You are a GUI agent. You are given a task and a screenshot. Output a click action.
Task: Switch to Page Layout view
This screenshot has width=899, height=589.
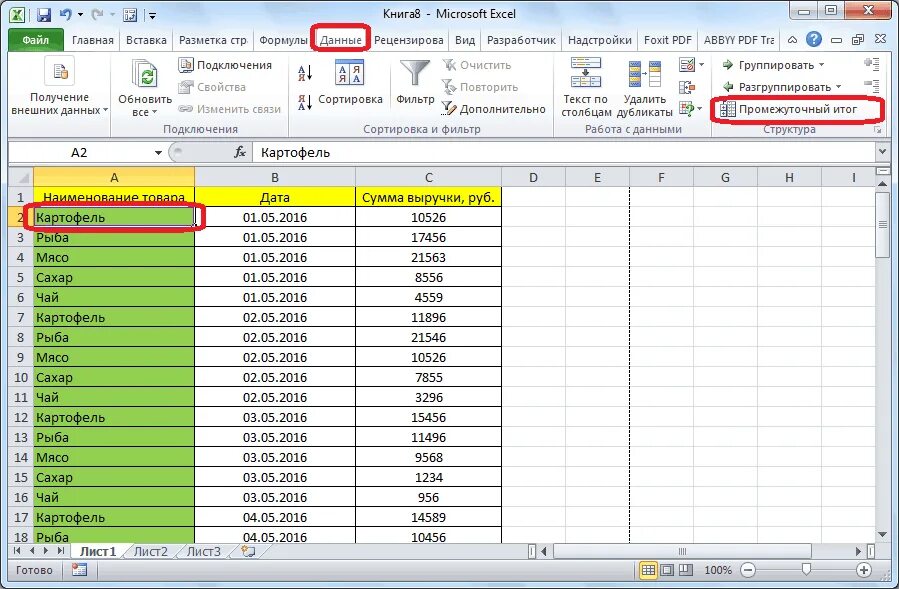pos(667,570)
